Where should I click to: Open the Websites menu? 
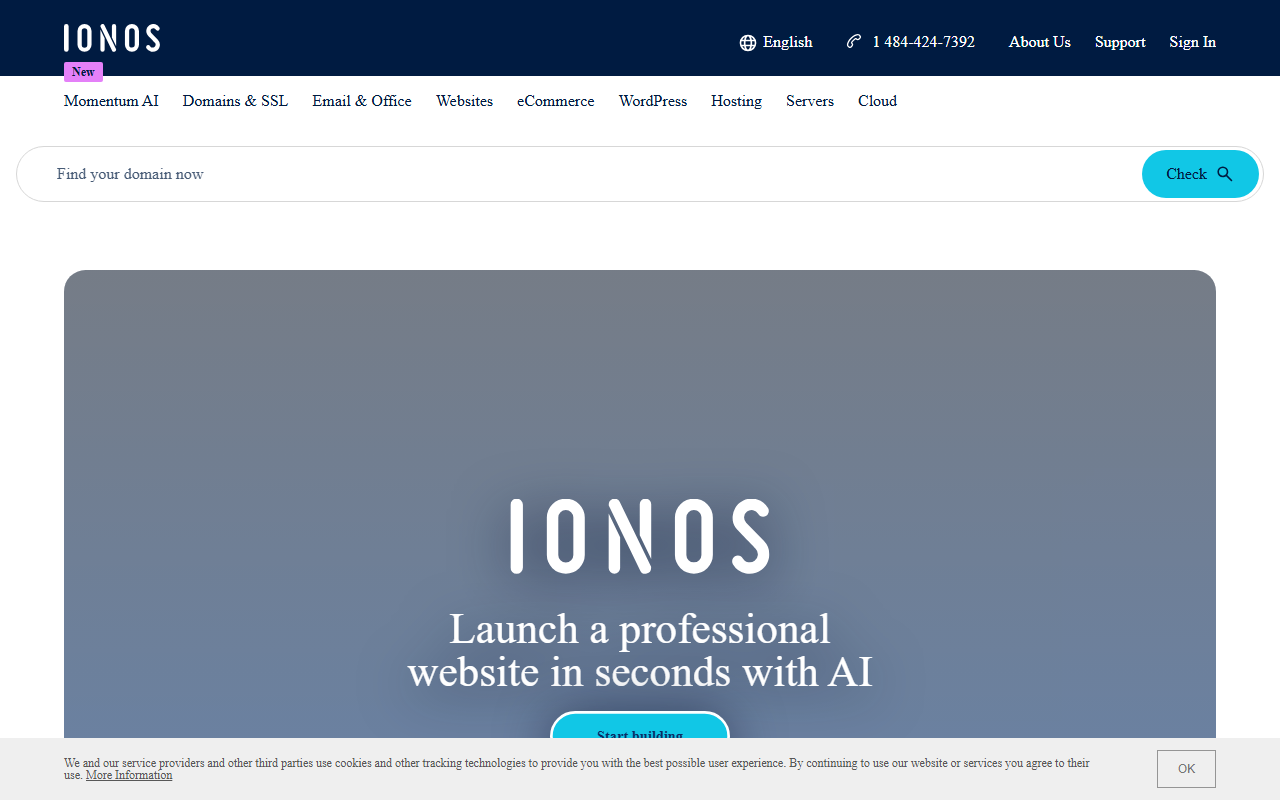point(464,101)
